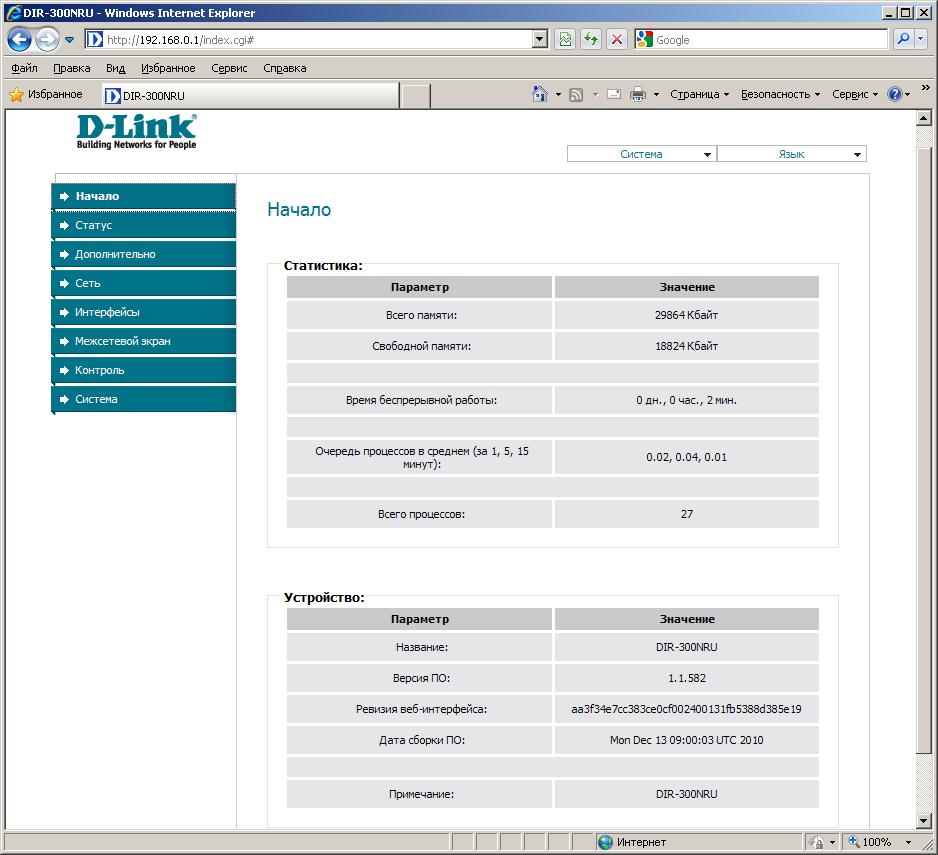Open the zoom level dropdown arrow
Screen dimensions: 938x855
coord(909,842)
